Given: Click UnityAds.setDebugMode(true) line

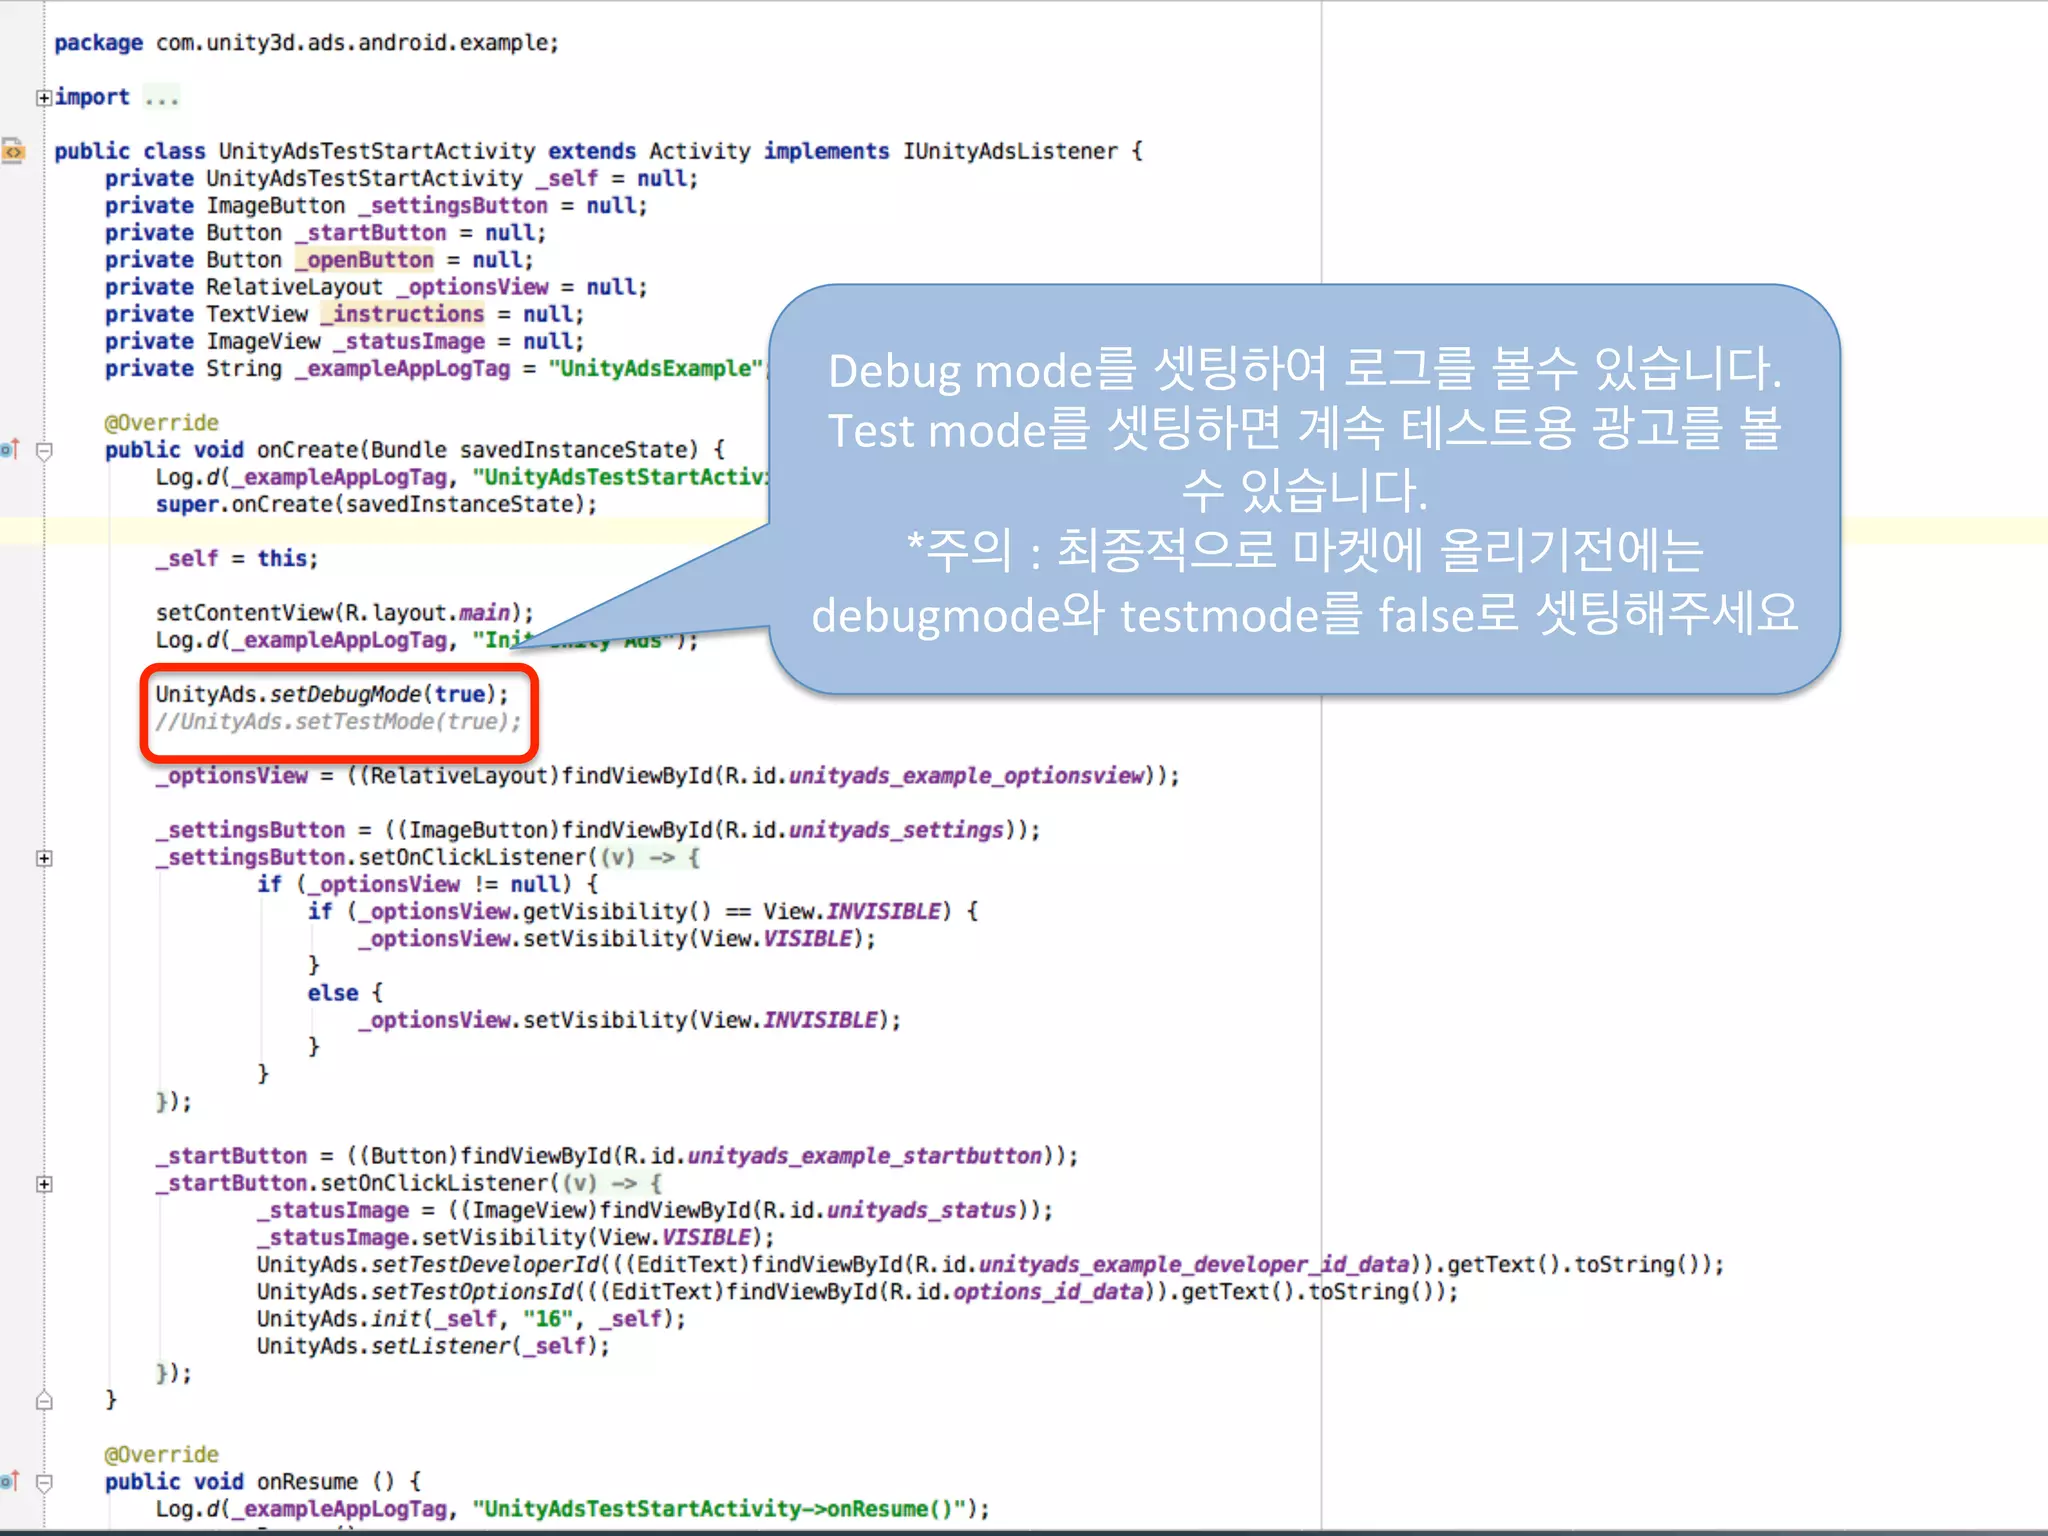Looking at the screenshot, I should [x=332, y=694].
